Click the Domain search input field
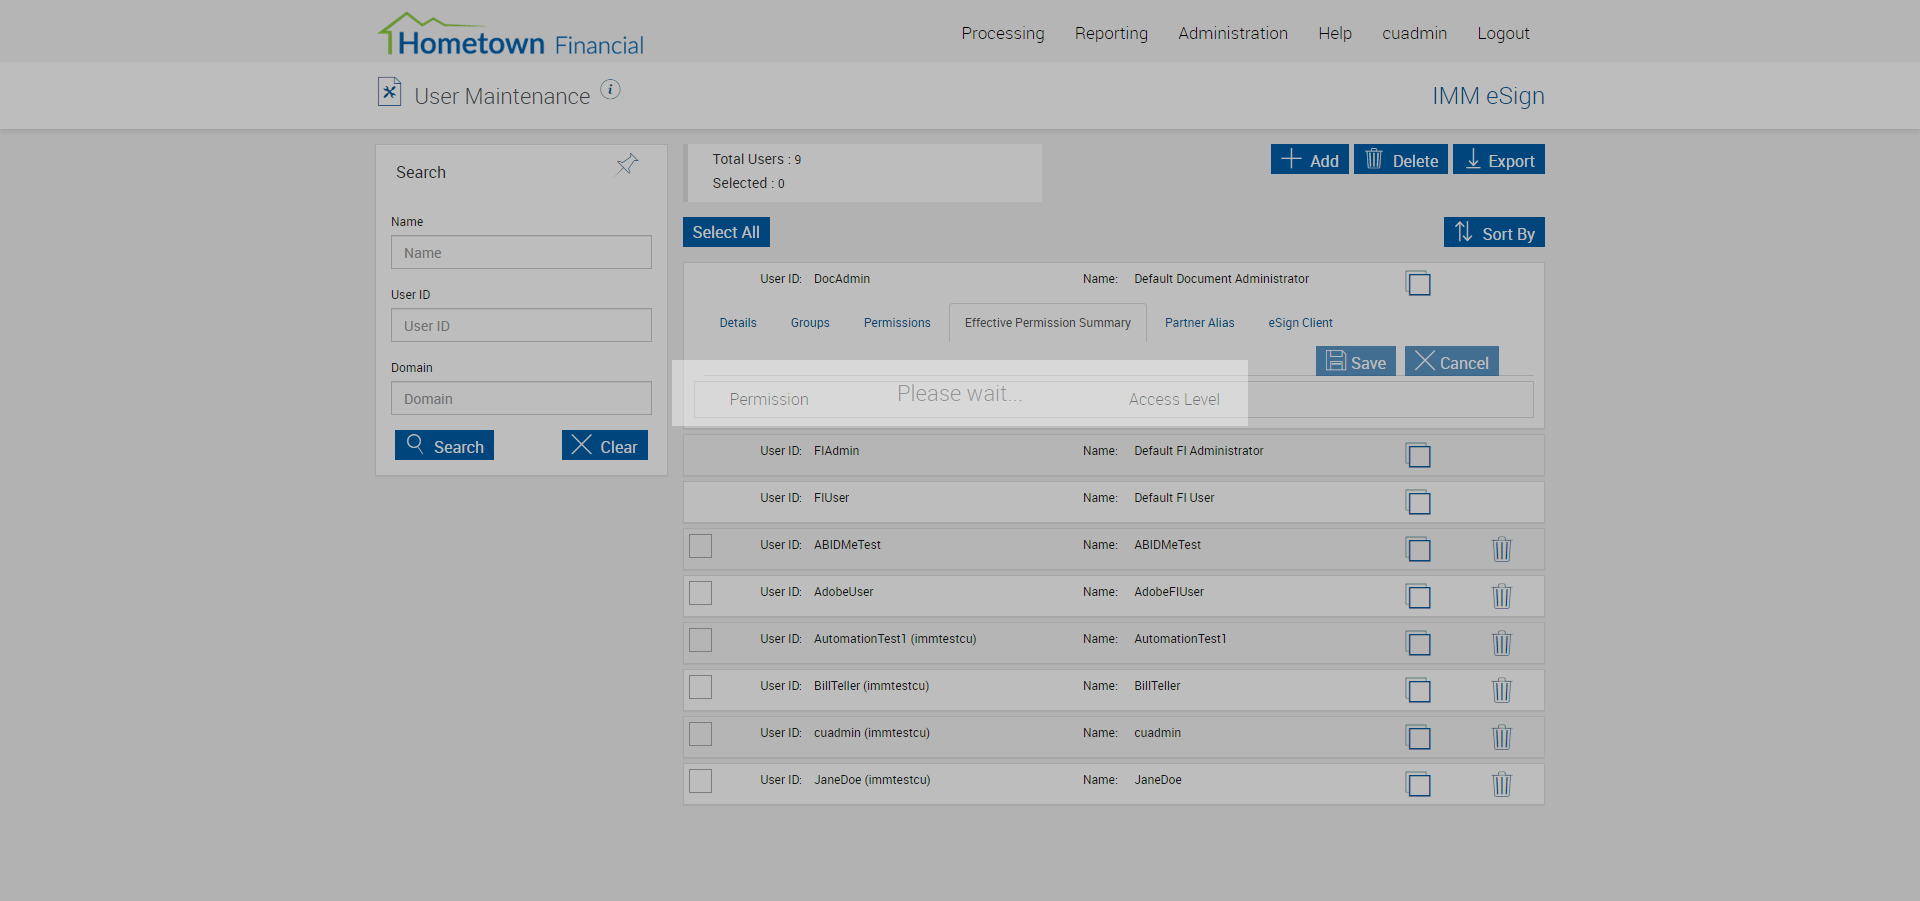The image size is (1920, 901). (x=521, y=399)
